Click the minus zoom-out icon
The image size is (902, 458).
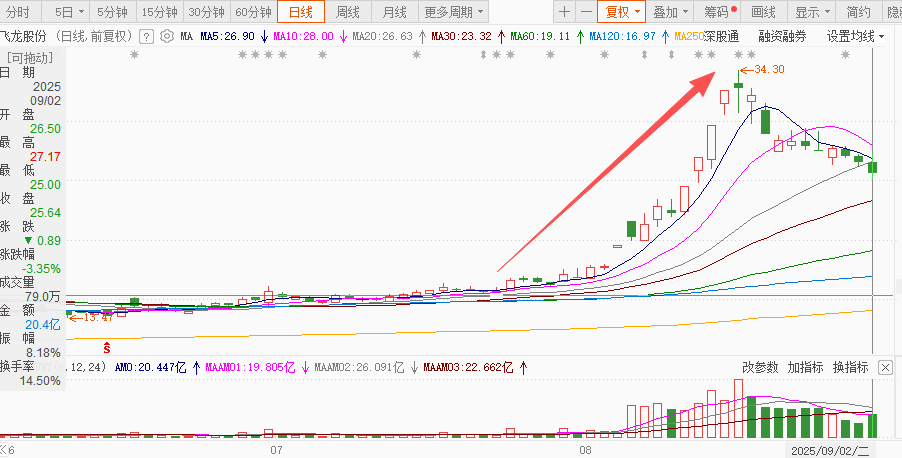tap(586, 12)
